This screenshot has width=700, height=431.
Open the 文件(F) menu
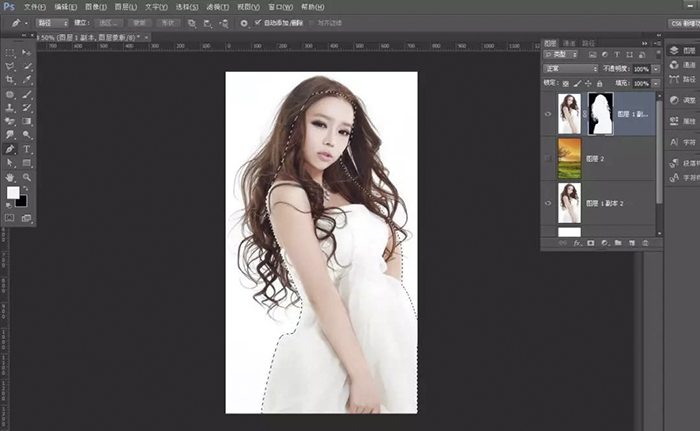(x=35, y=6)
